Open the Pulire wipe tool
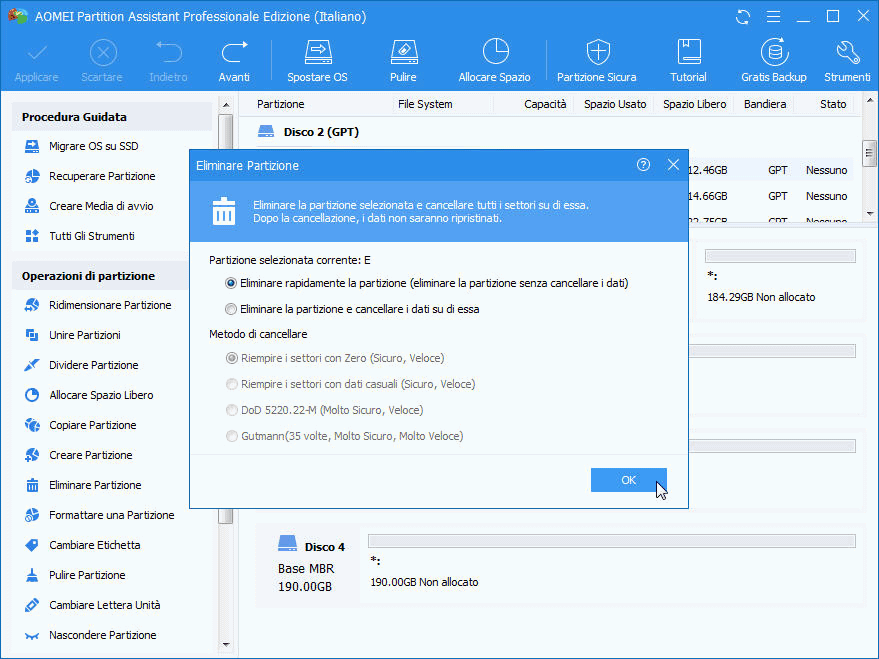 tap(403, 61)
